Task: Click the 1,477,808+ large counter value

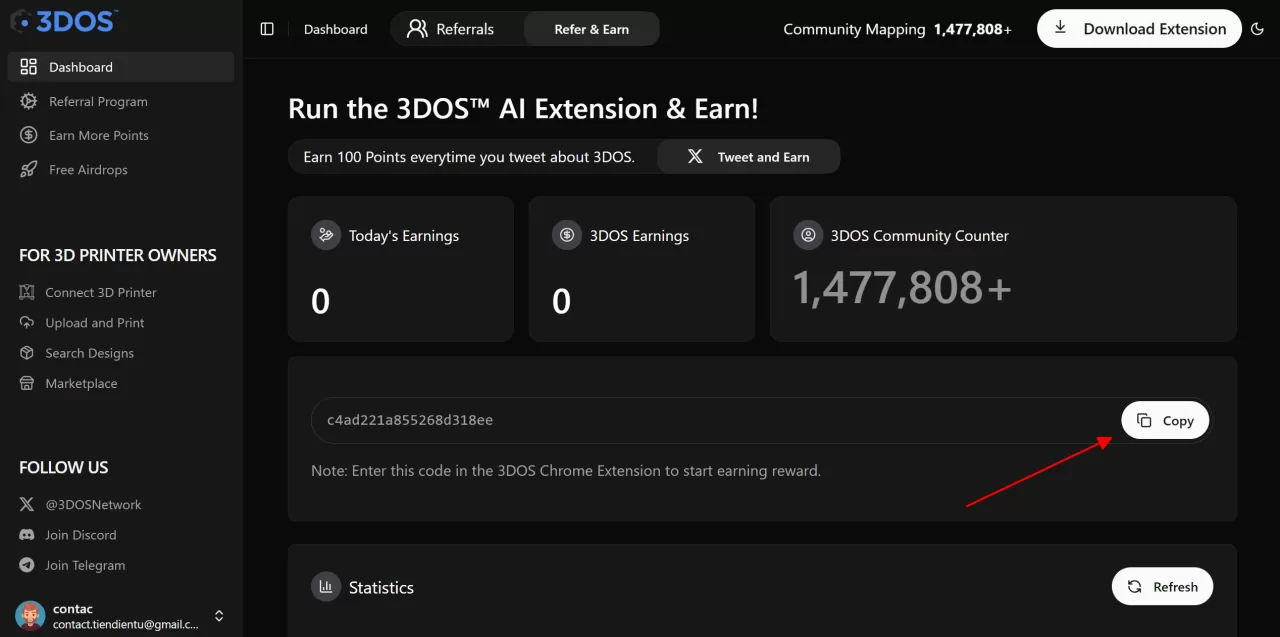Action: [902, 288]
